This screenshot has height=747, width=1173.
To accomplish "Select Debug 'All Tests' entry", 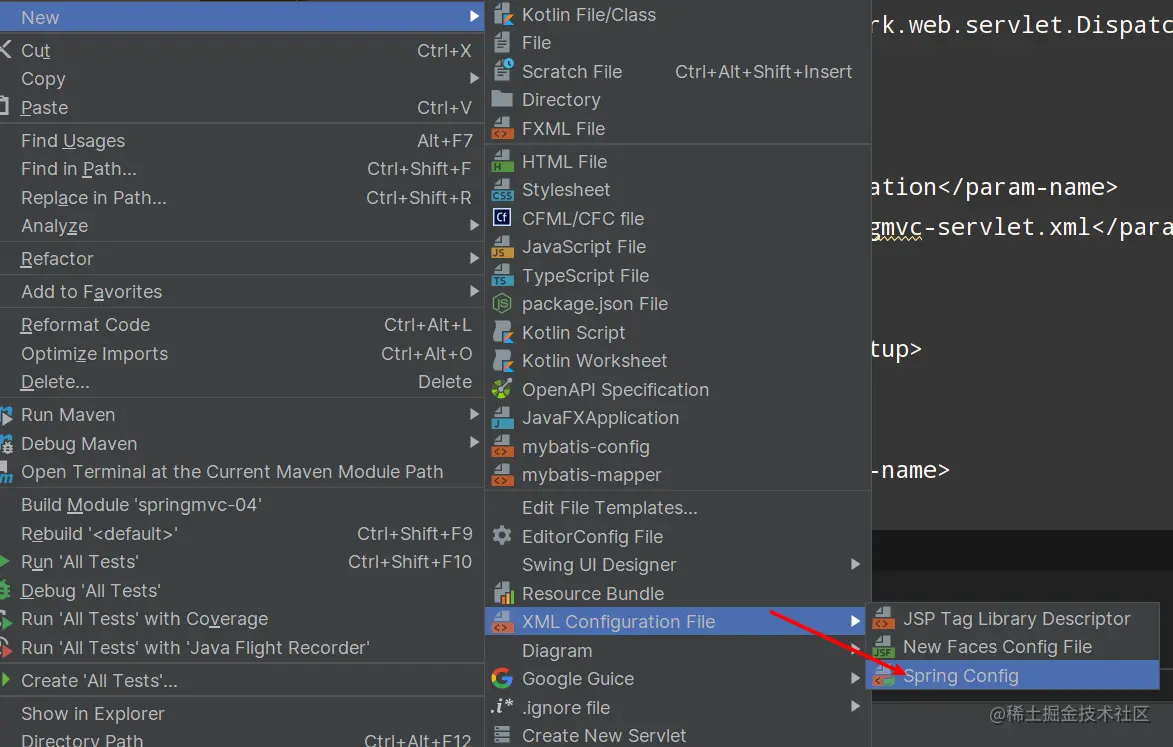I will click(241, 591).
